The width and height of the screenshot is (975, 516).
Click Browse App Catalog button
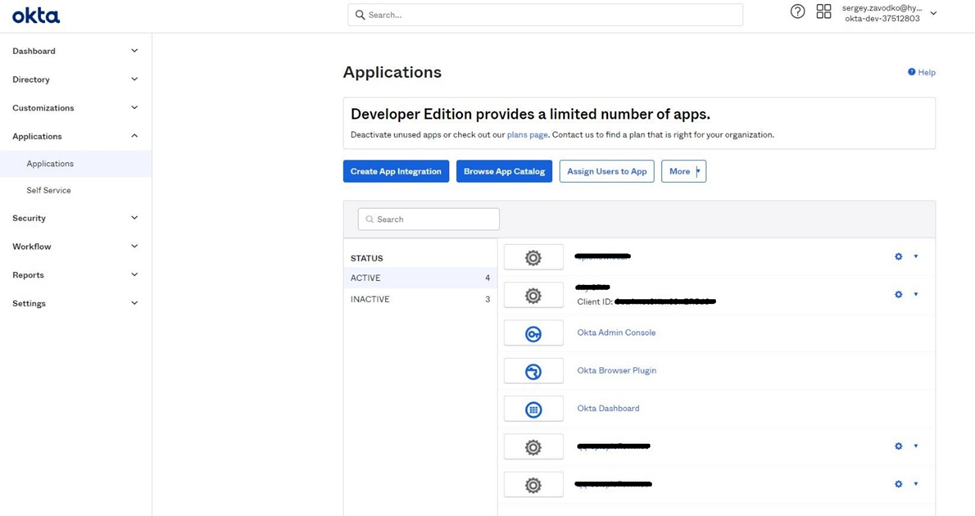coord(504,172)
